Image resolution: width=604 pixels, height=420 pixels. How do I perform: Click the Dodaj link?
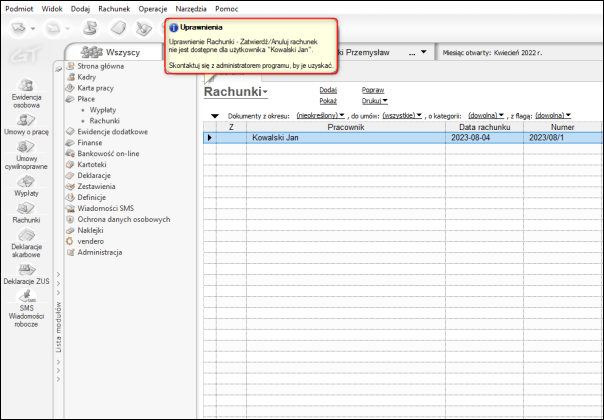(327, 90)
